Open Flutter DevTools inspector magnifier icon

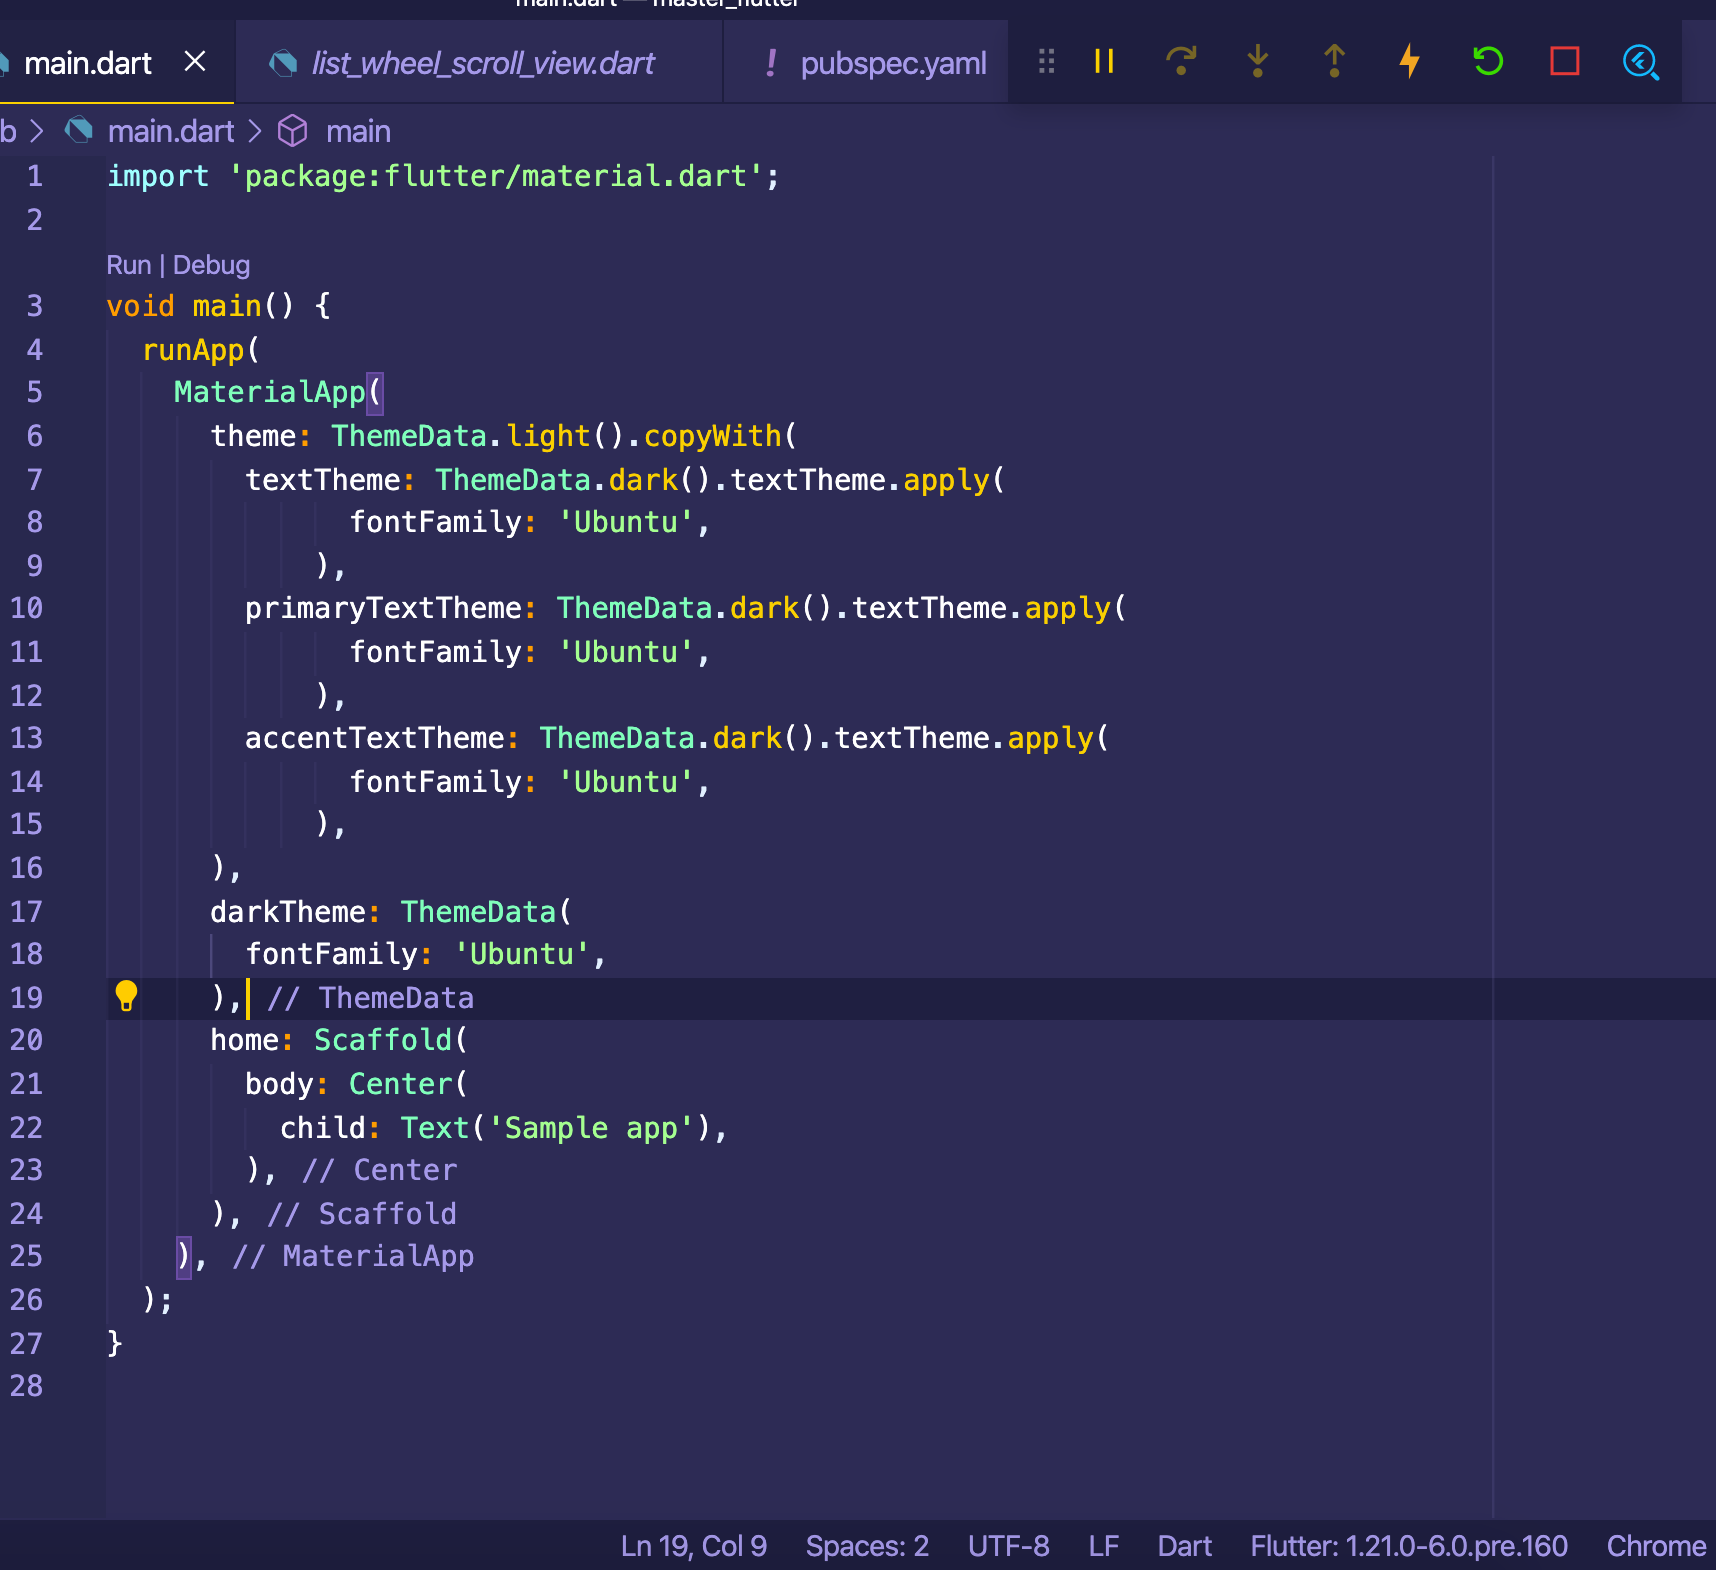1639,62
